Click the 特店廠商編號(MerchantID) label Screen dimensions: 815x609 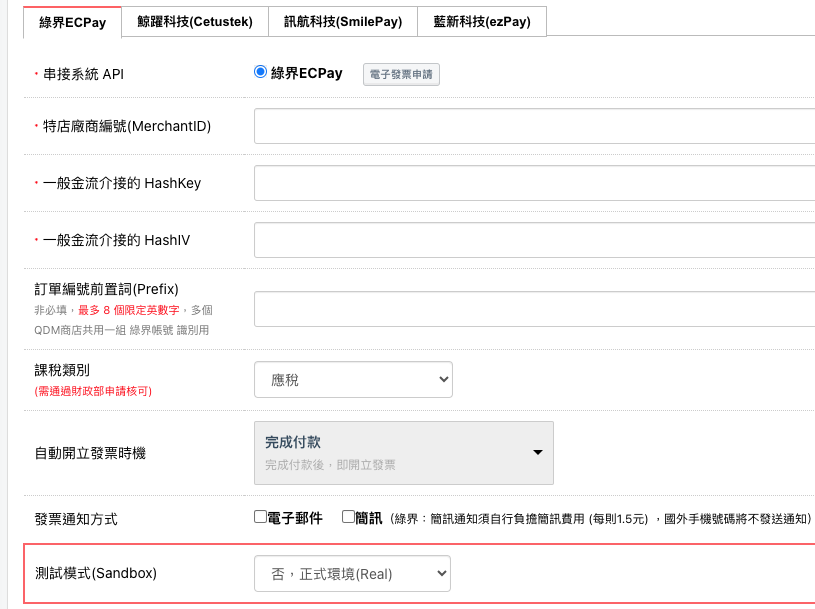[x=127, y=126]
